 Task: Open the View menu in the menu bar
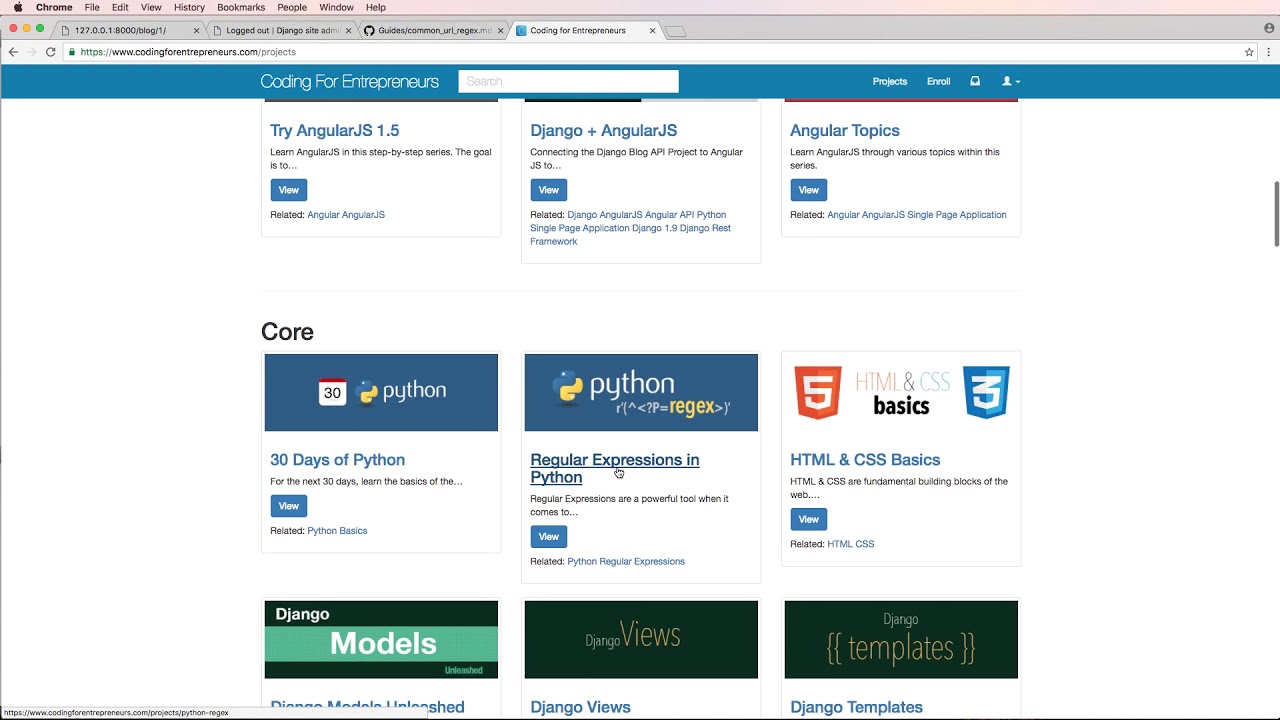point(151,7)
